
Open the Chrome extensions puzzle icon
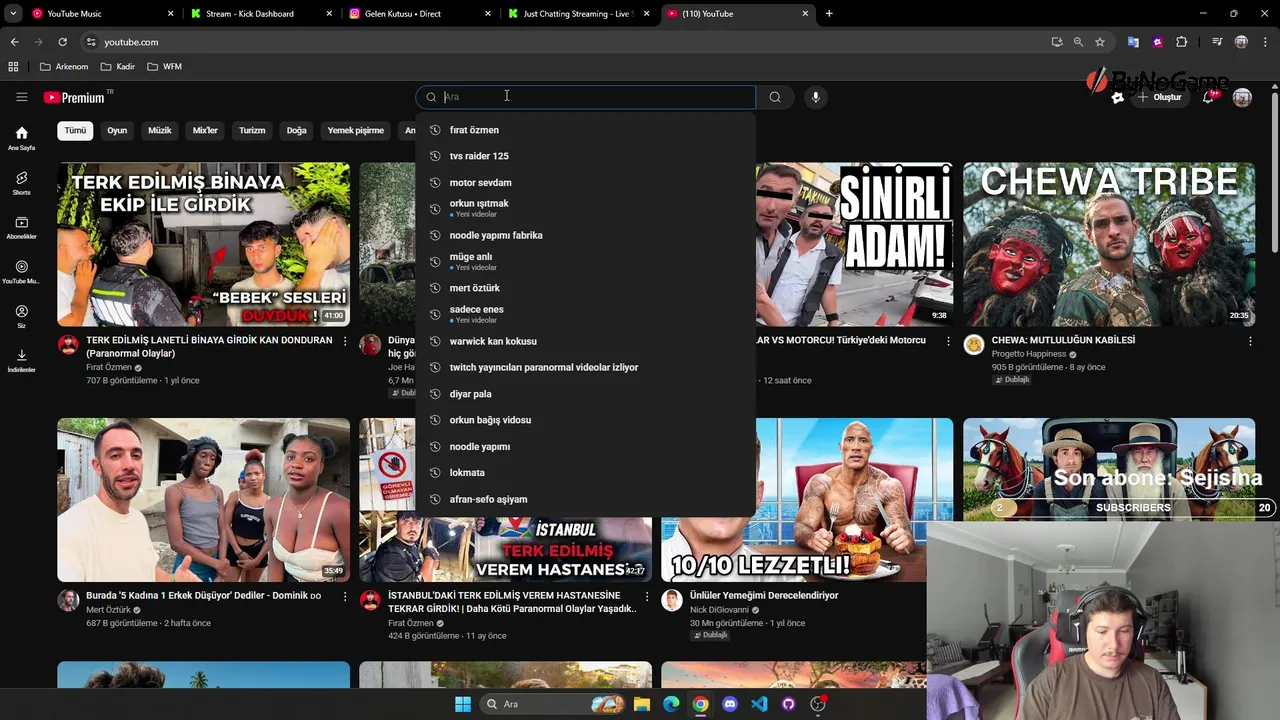pos(1182,42)
